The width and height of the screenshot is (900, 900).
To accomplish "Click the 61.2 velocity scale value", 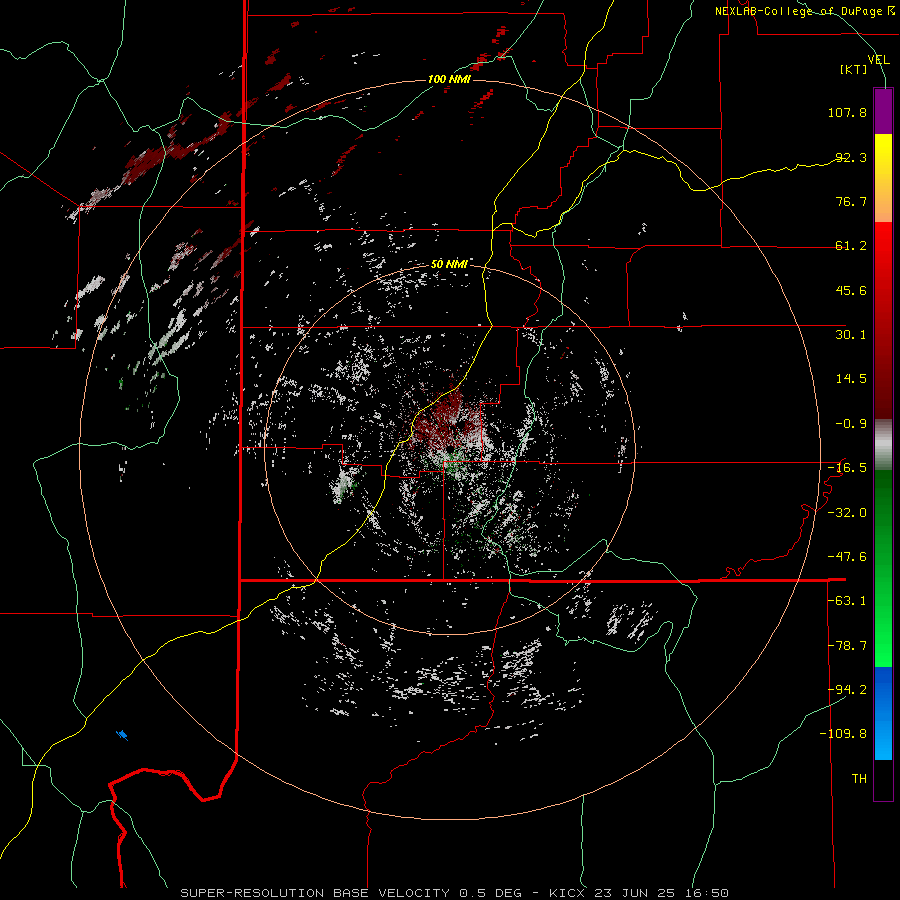I will pyautogui.click(x=851, y=246).
